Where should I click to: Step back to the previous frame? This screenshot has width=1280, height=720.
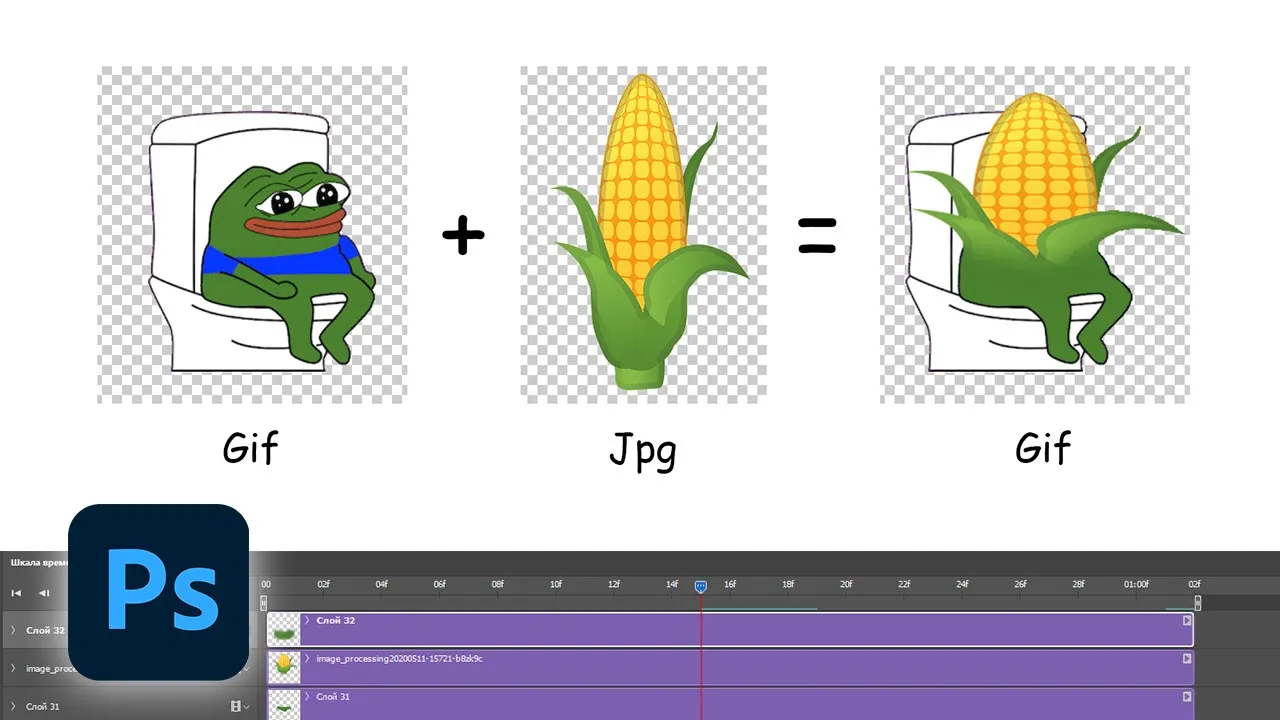(44, 593)
